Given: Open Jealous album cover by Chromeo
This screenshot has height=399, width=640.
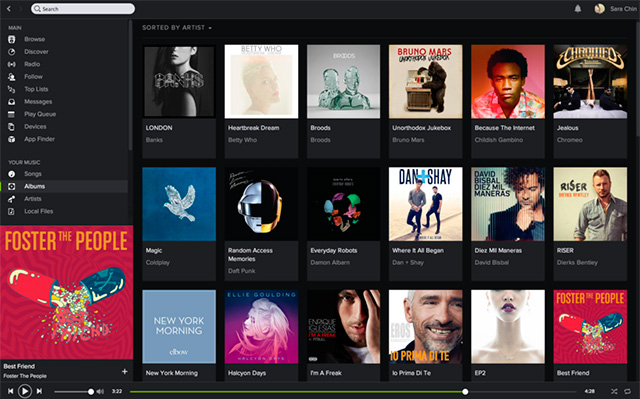Looking at the screenshot, I should click(x=590, y=82).
